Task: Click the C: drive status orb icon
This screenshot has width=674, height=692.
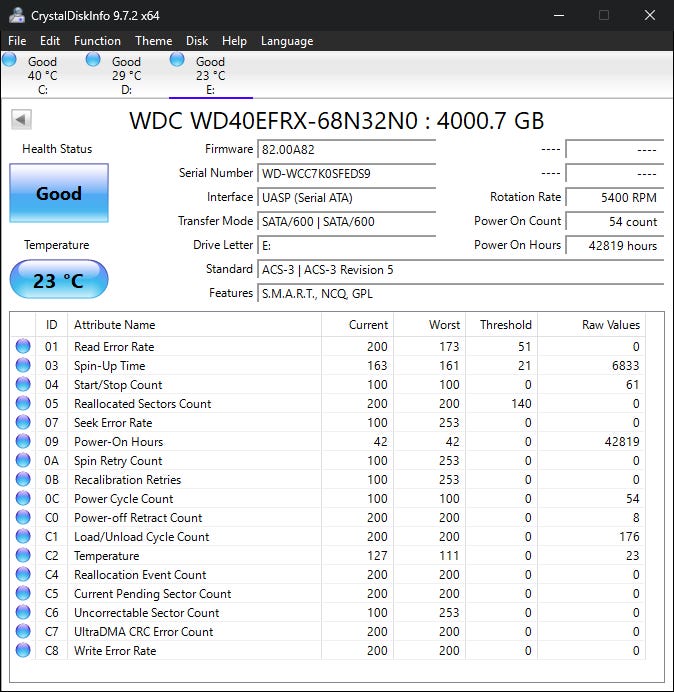Action: coord(10,60)
